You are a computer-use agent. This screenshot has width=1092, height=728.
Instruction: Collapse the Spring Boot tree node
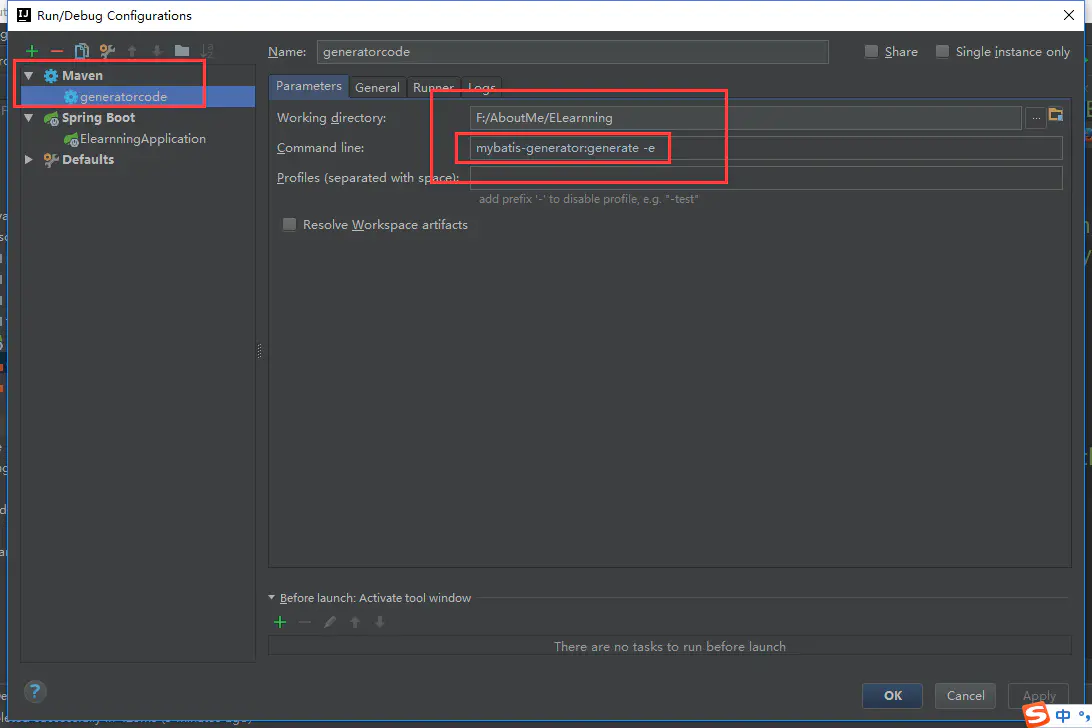[29, 118]
